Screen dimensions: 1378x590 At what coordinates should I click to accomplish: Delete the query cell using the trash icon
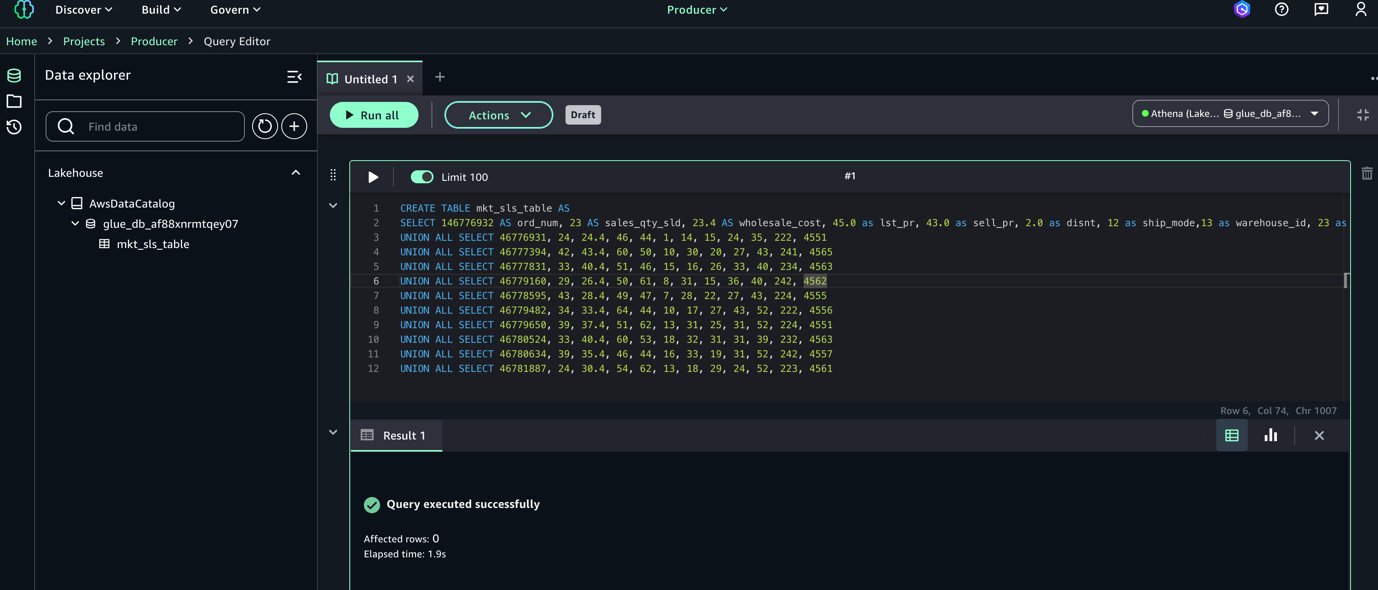click(1367, 172)
